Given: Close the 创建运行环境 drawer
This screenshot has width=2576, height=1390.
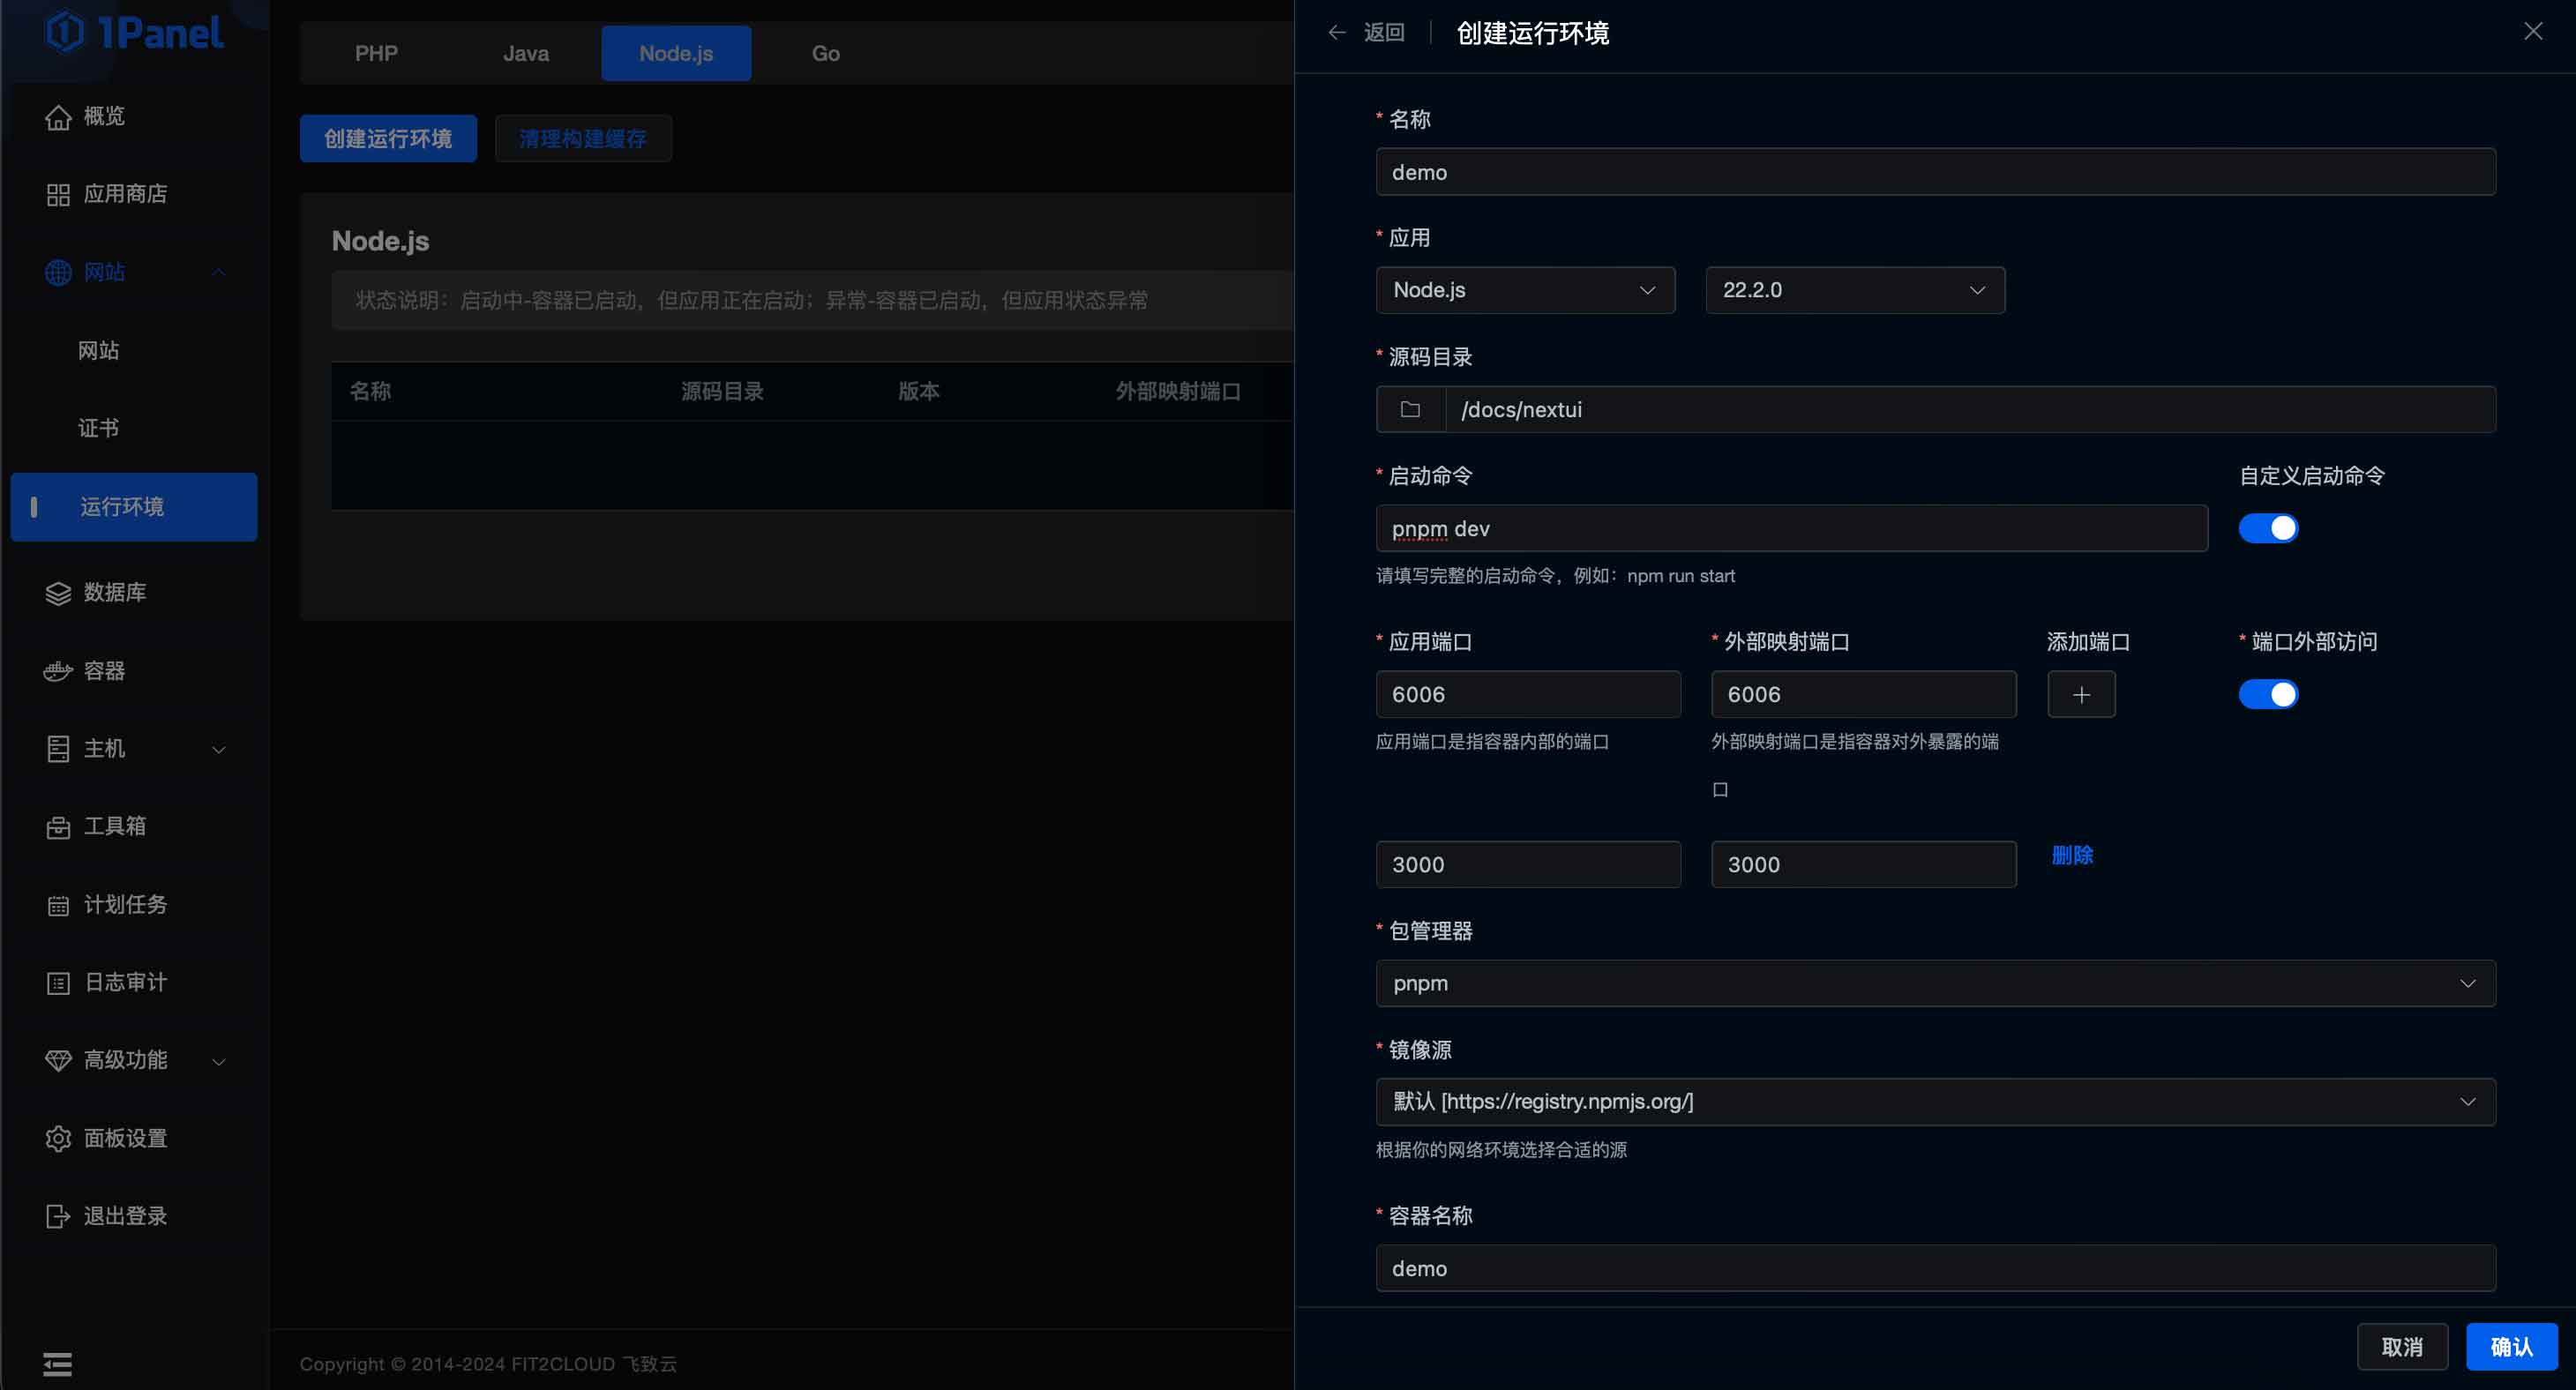Looking at the screenshot, I should [2533, 31].
